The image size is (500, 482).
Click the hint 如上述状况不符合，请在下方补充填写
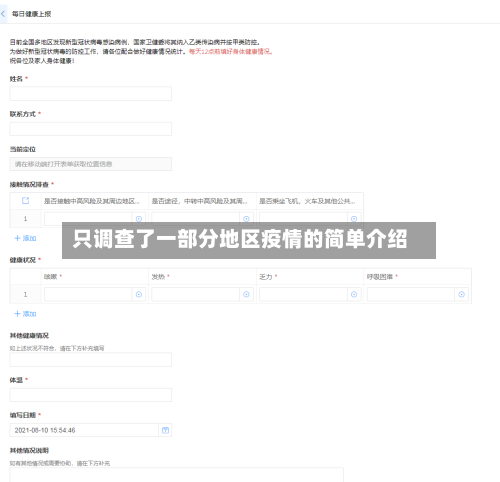pyautogui.click(x=57, y=348)
